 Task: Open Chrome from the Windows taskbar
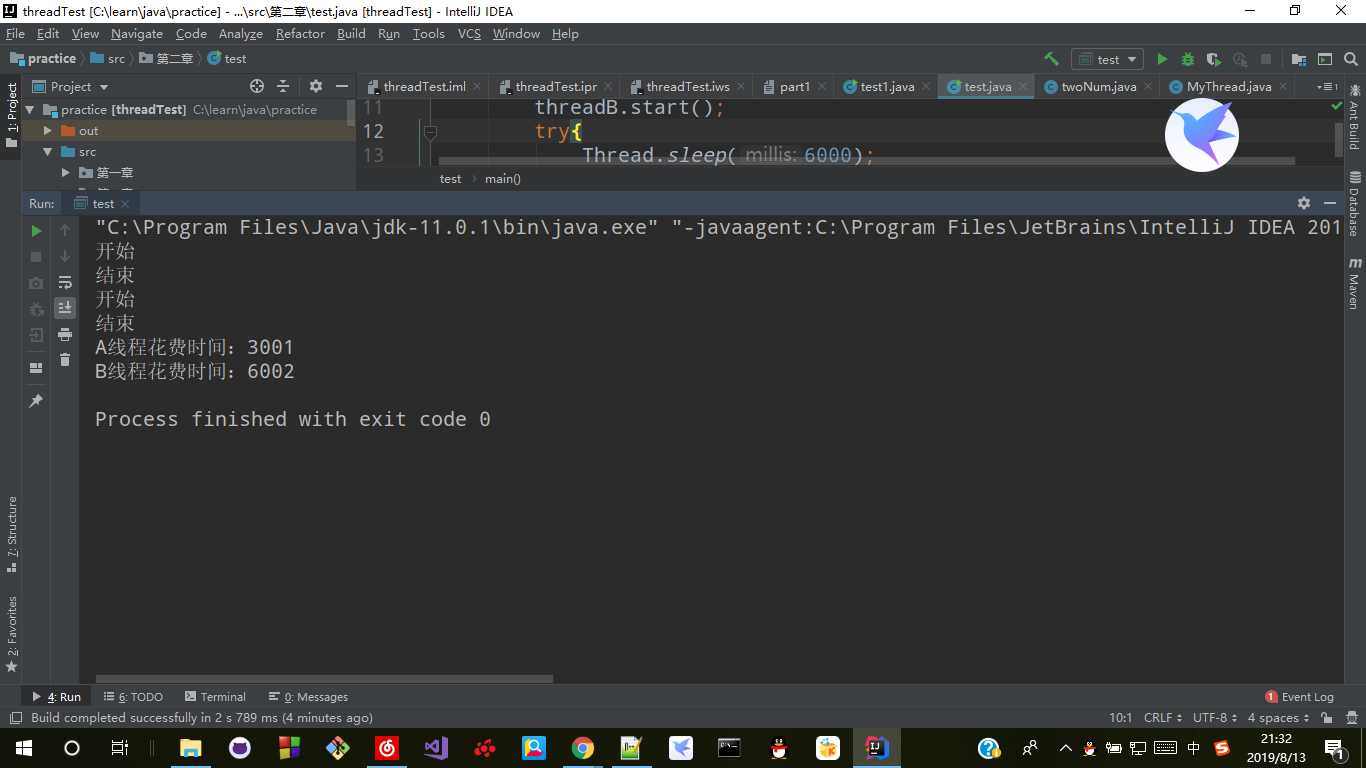tap(582, 748)
